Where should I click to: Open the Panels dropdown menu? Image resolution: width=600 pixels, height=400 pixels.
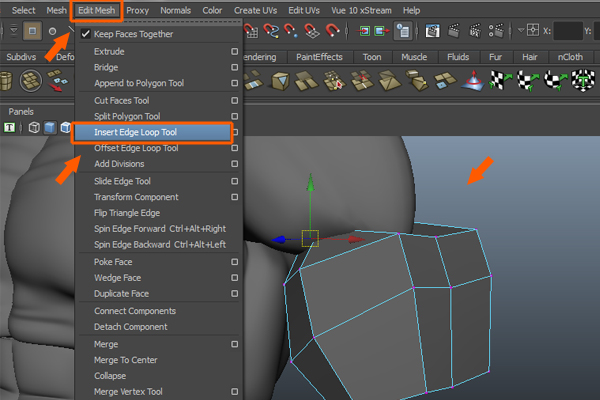click(x=21, y=111)
